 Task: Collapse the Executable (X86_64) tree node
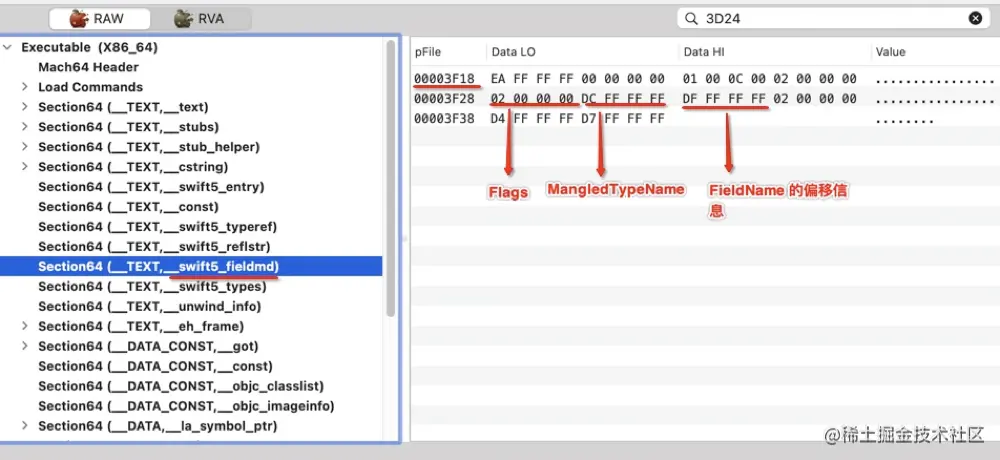8,47
